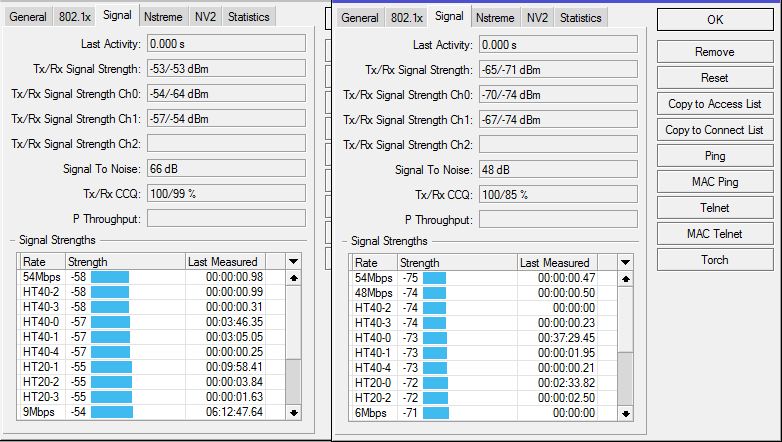Sort right table by Strength column
Image resolution: width=782 pixels, height=442 pixels.
[457, 262]
